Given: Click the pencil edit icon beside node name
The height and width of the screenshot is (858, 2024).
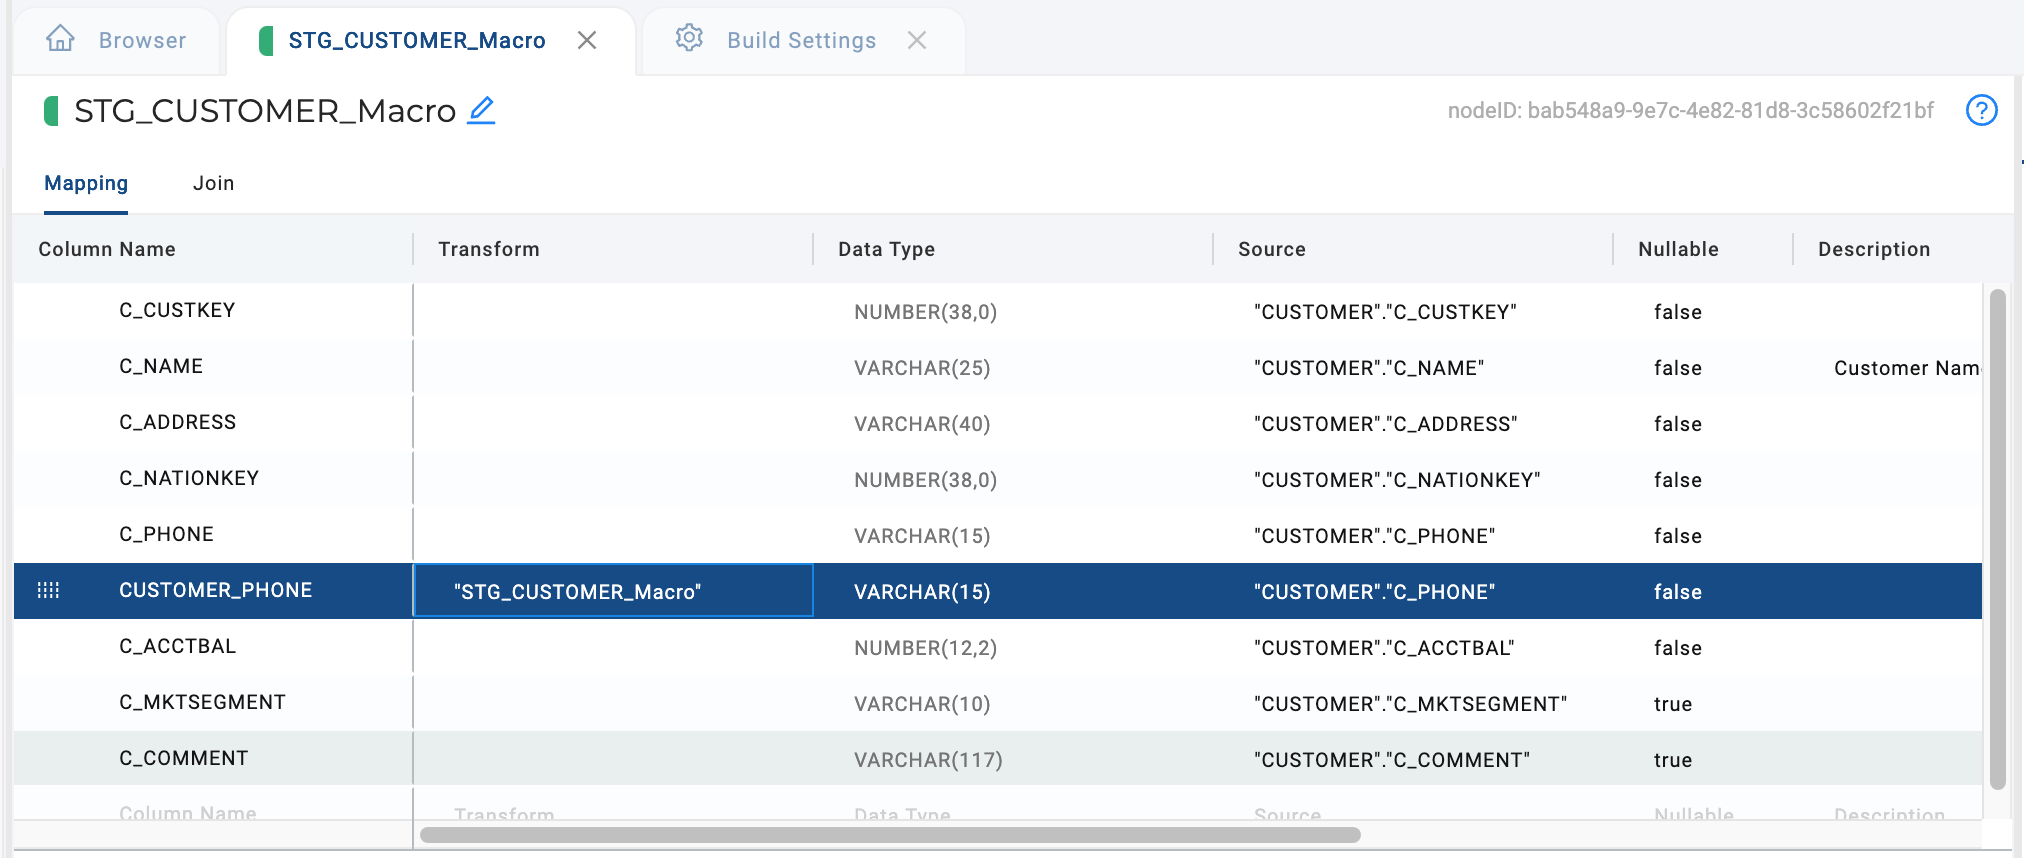Looking at the screenshot, I should pyautogui.click(x=482, y=110).
